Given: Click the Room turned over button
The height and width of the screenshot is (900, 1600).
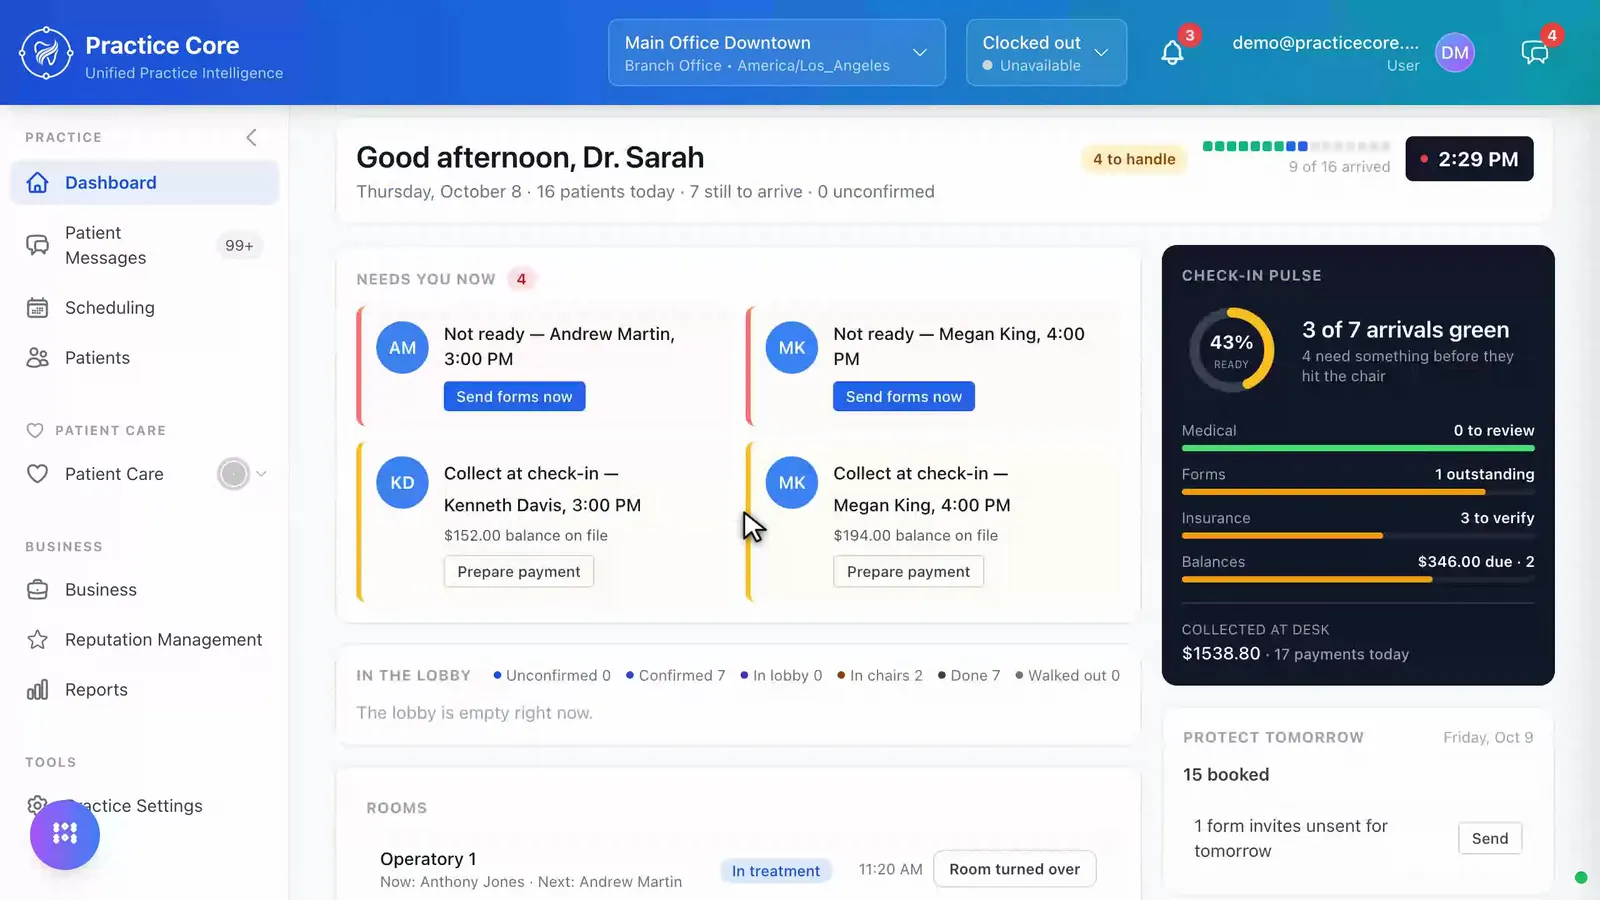Looking at the screenshot, I should click(1015, 869).
